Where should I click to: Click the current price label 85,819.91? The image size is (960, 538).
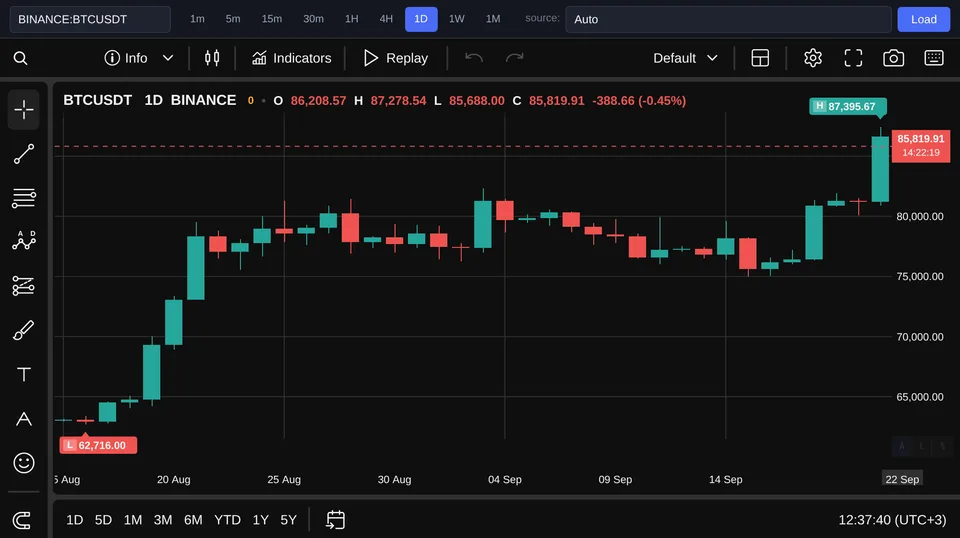tap(921, 146)
